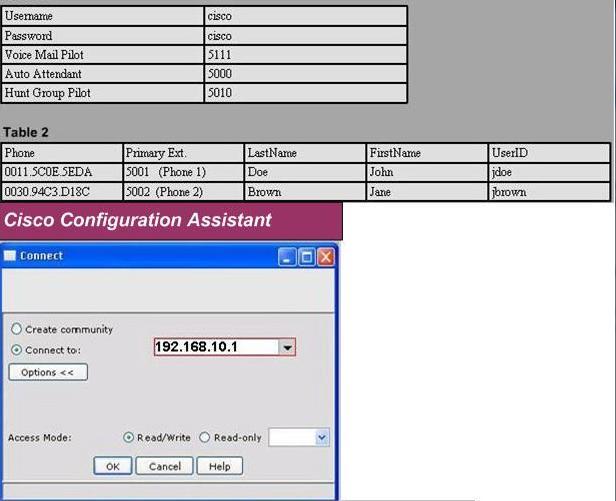The width and height of the screenshot is (616, 501).
Task: Click the Primary Ext. column header
Action: click(x=183, y=153)
